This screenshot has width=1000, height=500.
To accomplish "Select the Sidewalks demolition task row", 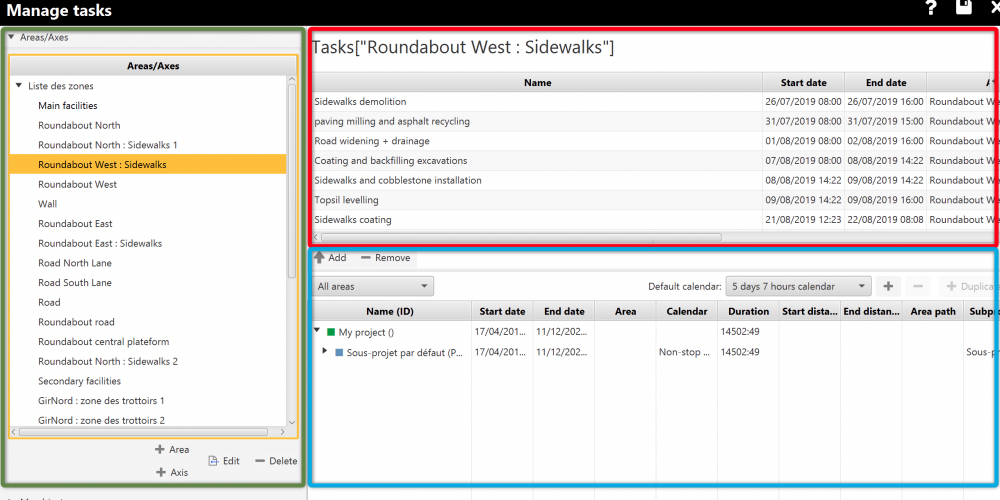I will pyautogui.click(x=654, y=102).
